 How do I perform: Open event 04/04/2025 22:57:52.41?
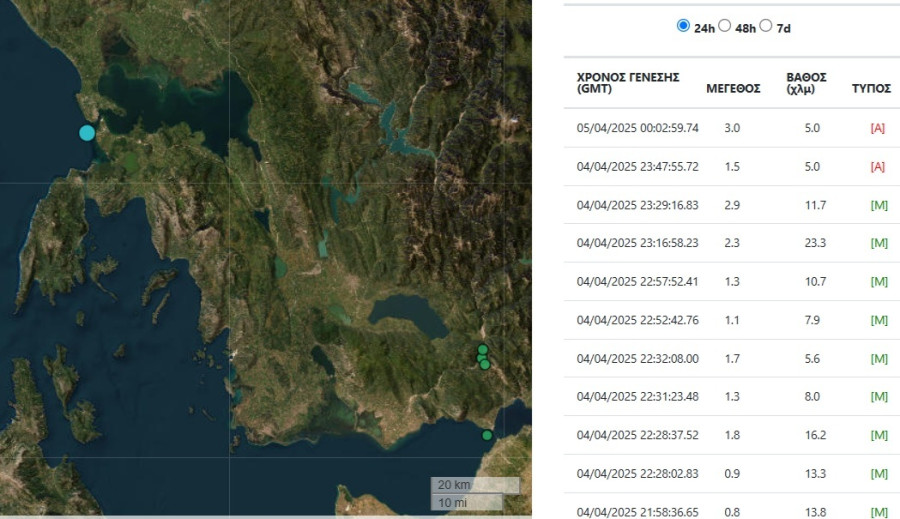[638, 281]
